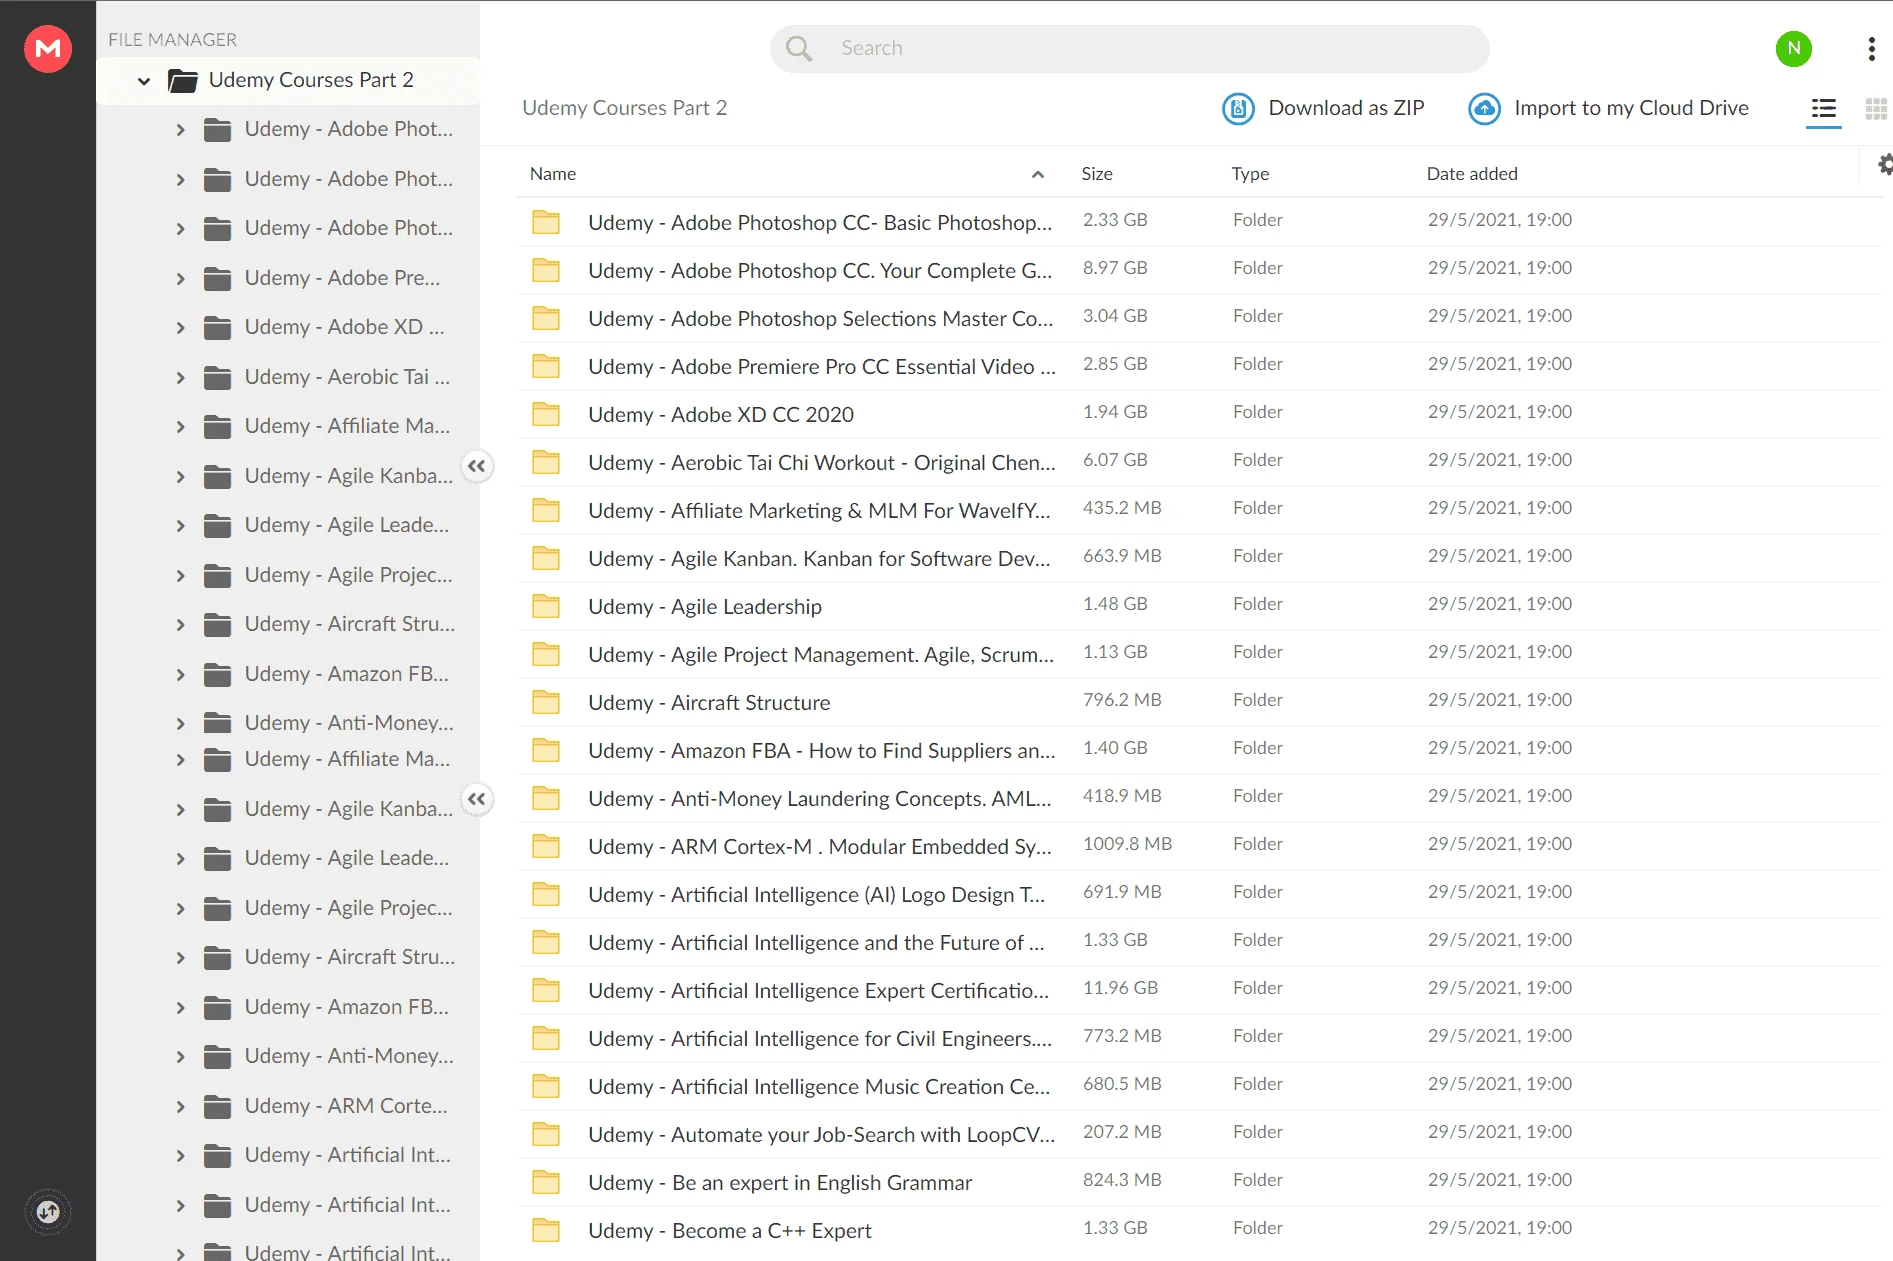
Task: Click folder icon for Aircraft Structure row
Action: coord(546,701)
